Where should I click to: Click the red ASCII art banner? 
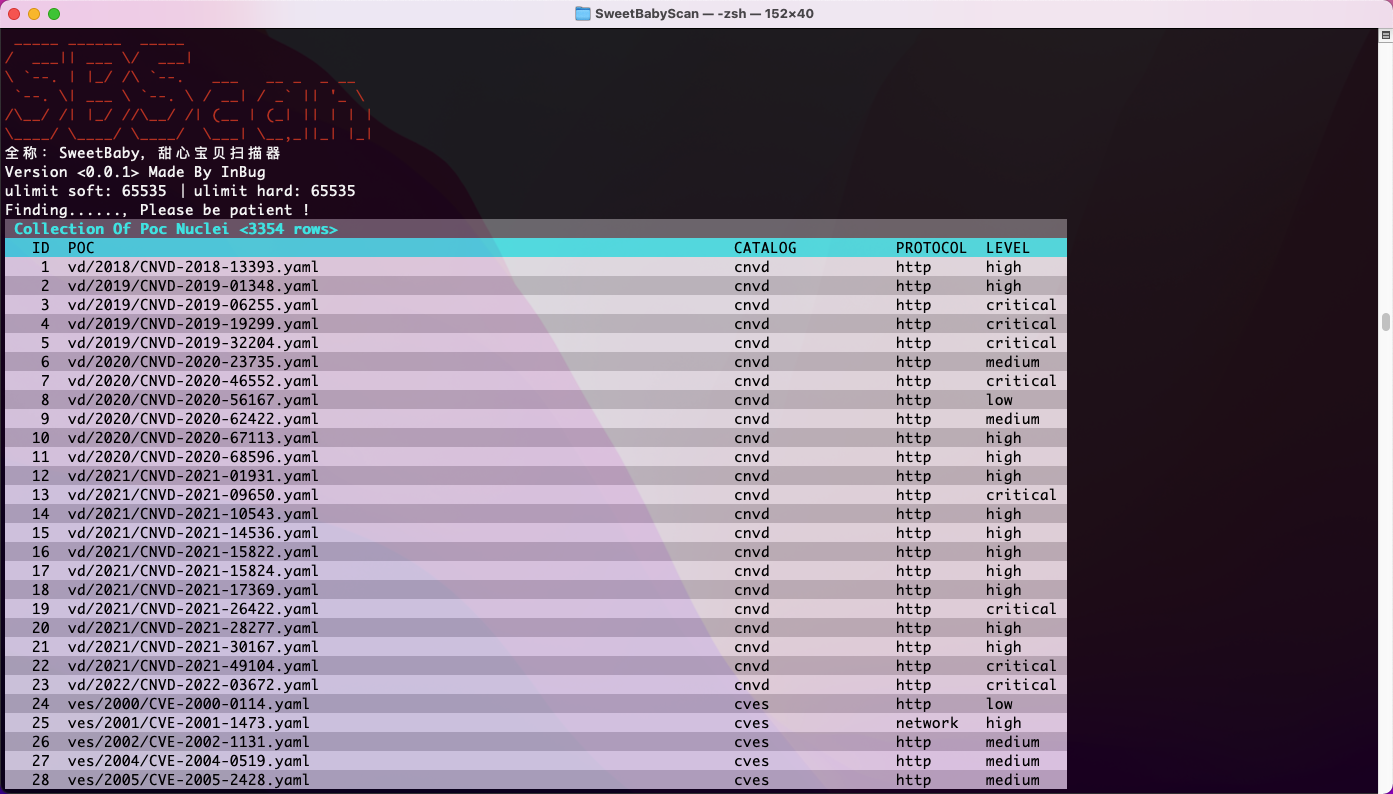pyautogui.click(x=189, y=91)
